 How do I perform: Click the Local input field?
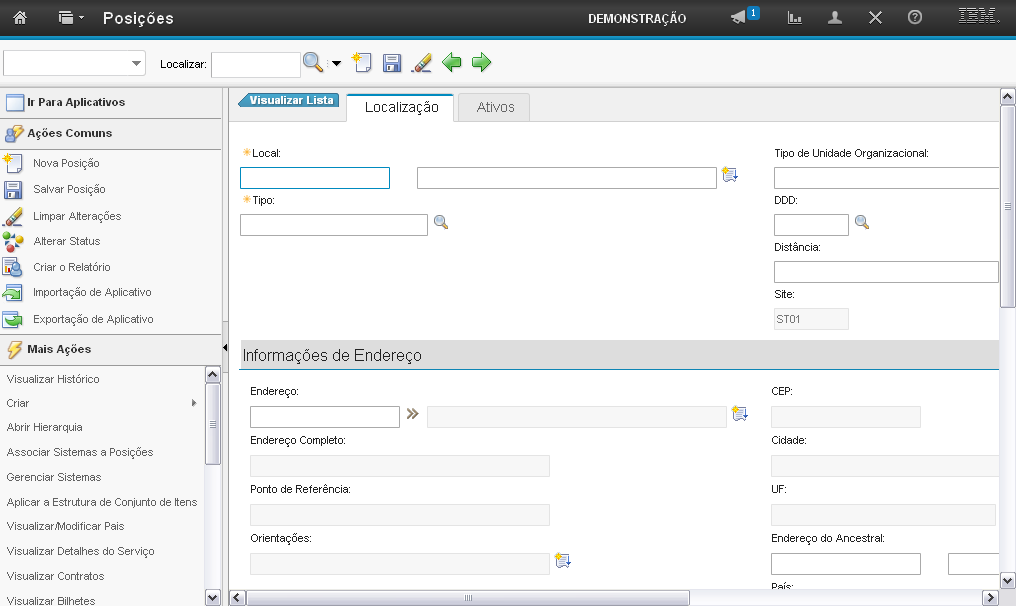315,178
